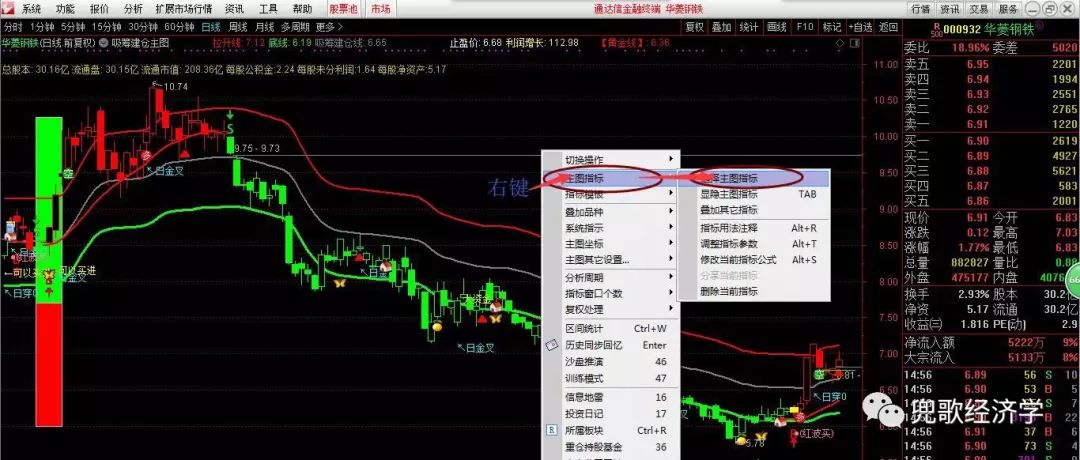Select 沙盘推演 in context menu
This screenshot has height=460, width=1080.
[x=611, y=362]
